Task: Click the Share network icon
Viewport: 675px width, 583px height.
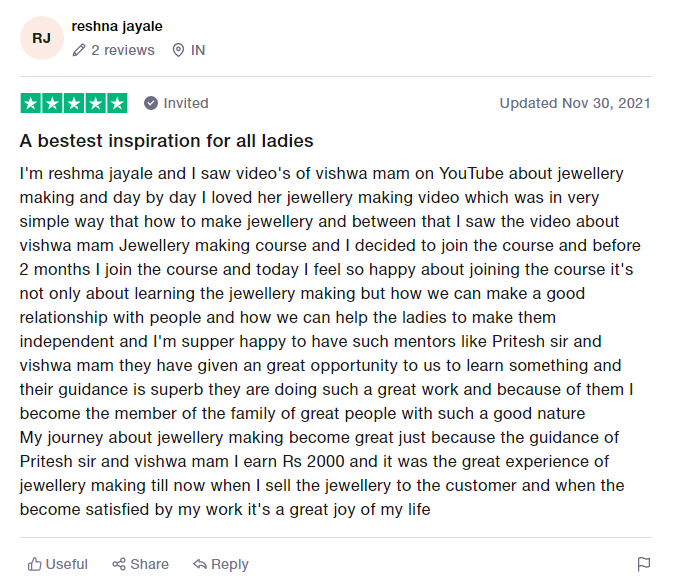Action: 119,564
